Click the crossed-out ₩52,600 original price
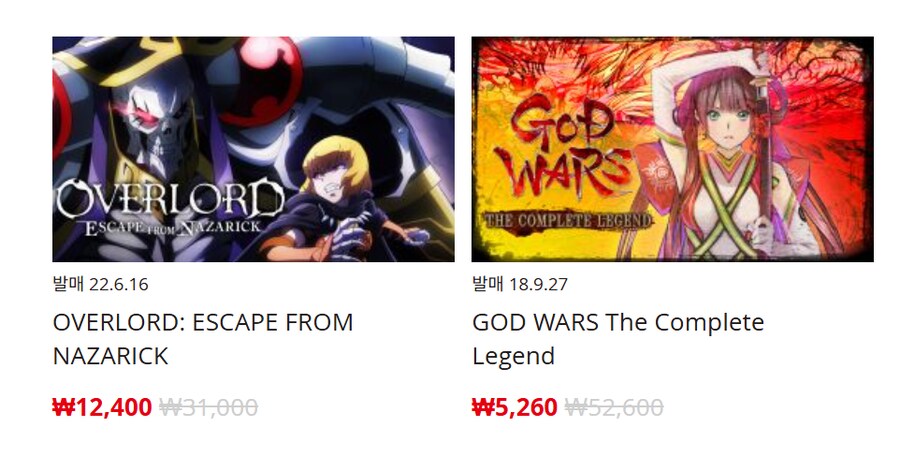Image resolution: width=900 pixels, height=457 pixels. click(x=614, y=408)
